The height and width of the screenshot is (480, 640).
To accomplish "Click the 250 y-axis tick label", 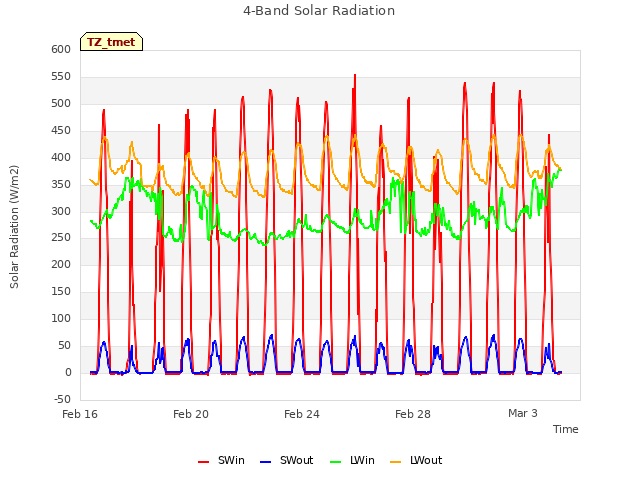I will (61, 237).
